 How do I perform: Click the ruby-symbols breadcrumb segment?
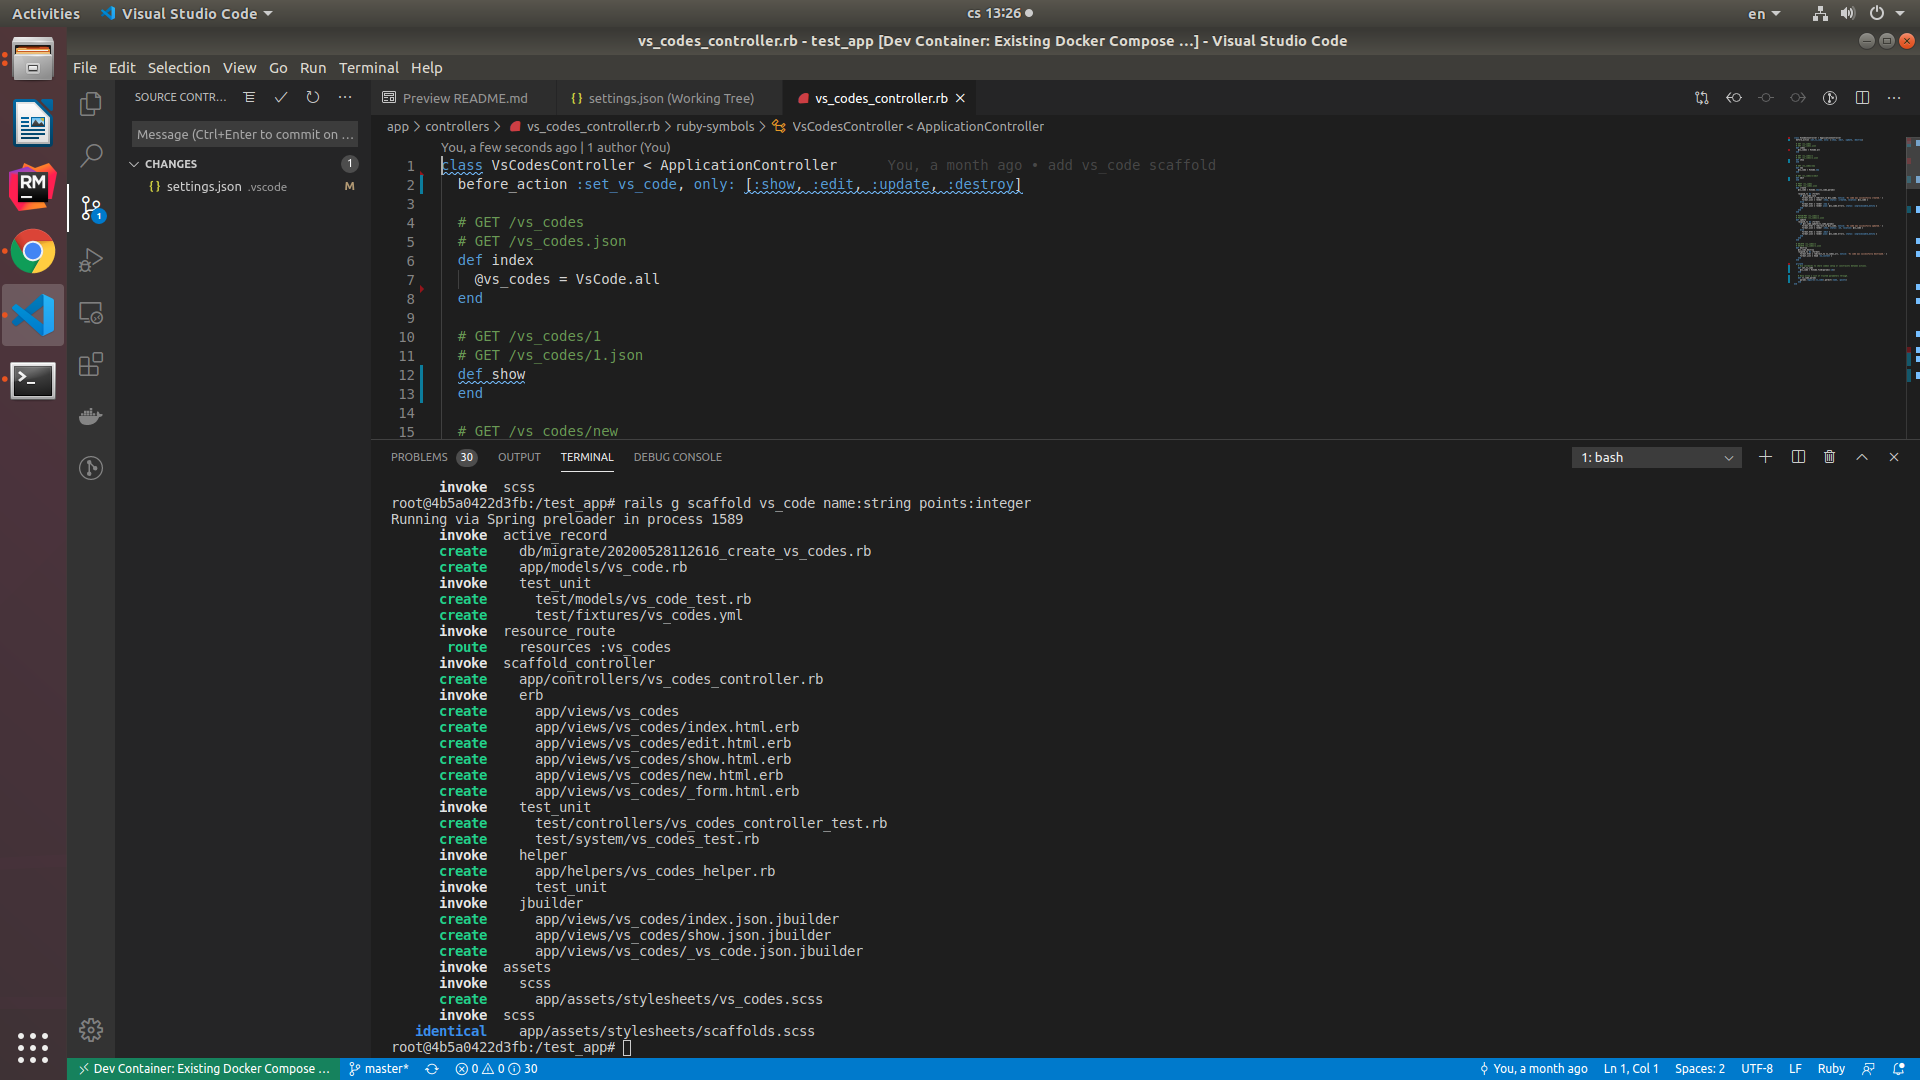pyautogui.click(x=715, y=126)
